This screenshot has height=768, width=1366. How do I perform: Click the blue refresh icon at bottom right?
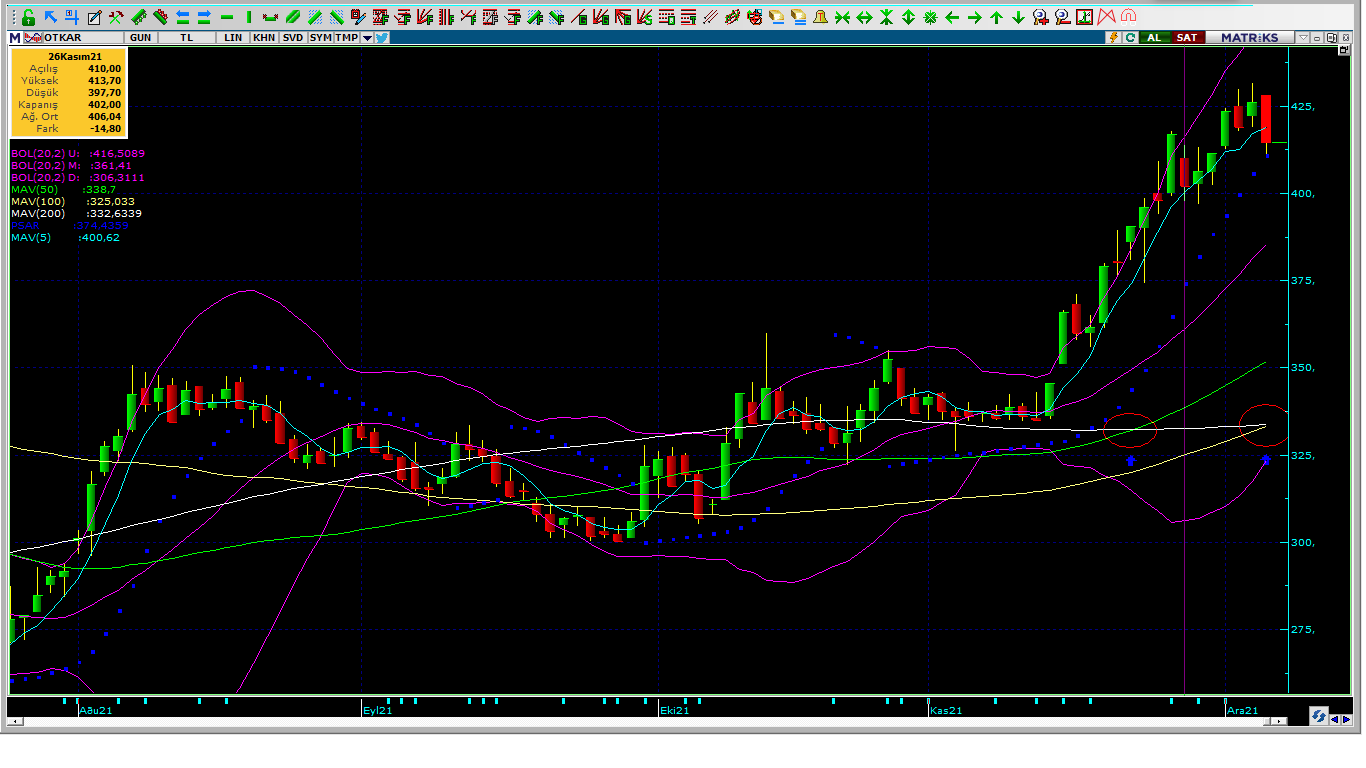coord(1319,716)
